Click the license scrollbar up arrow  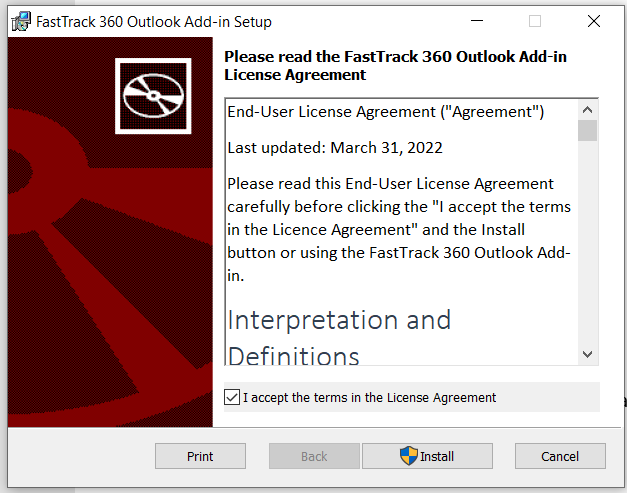587,110
